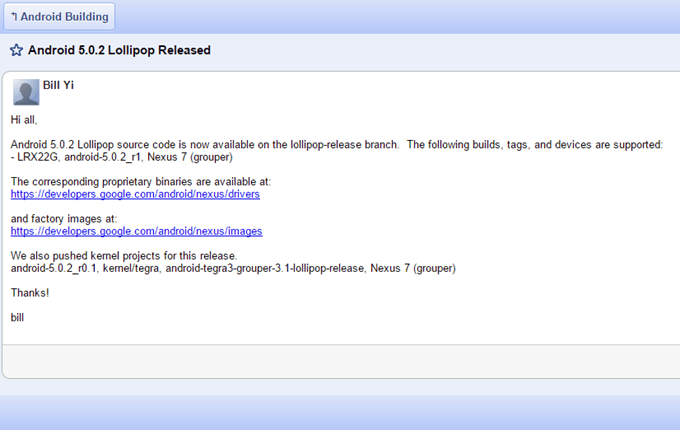The height and width of the screenshot is (430, 680).
Task: Click the back arrow icon in Android Building button
Action: (14, 17)
